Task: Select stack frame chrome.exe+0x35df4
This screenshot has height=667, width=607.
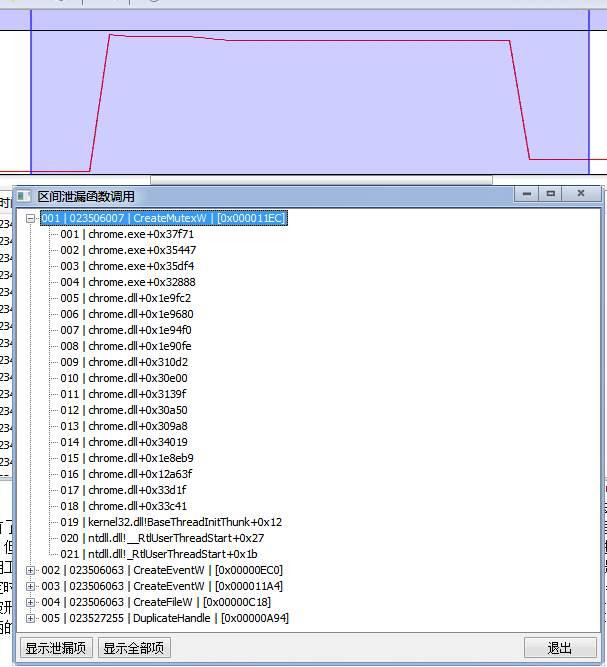Action: click(127, 266)
